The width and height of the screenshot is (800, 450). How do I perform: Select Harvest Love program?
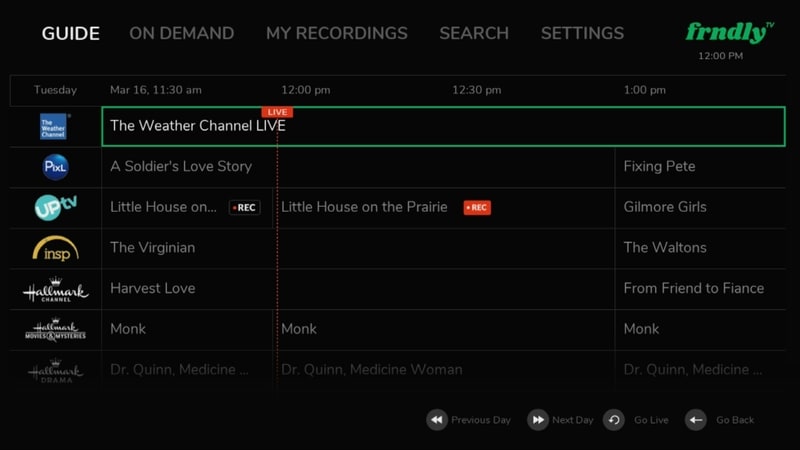click(358, 289)
